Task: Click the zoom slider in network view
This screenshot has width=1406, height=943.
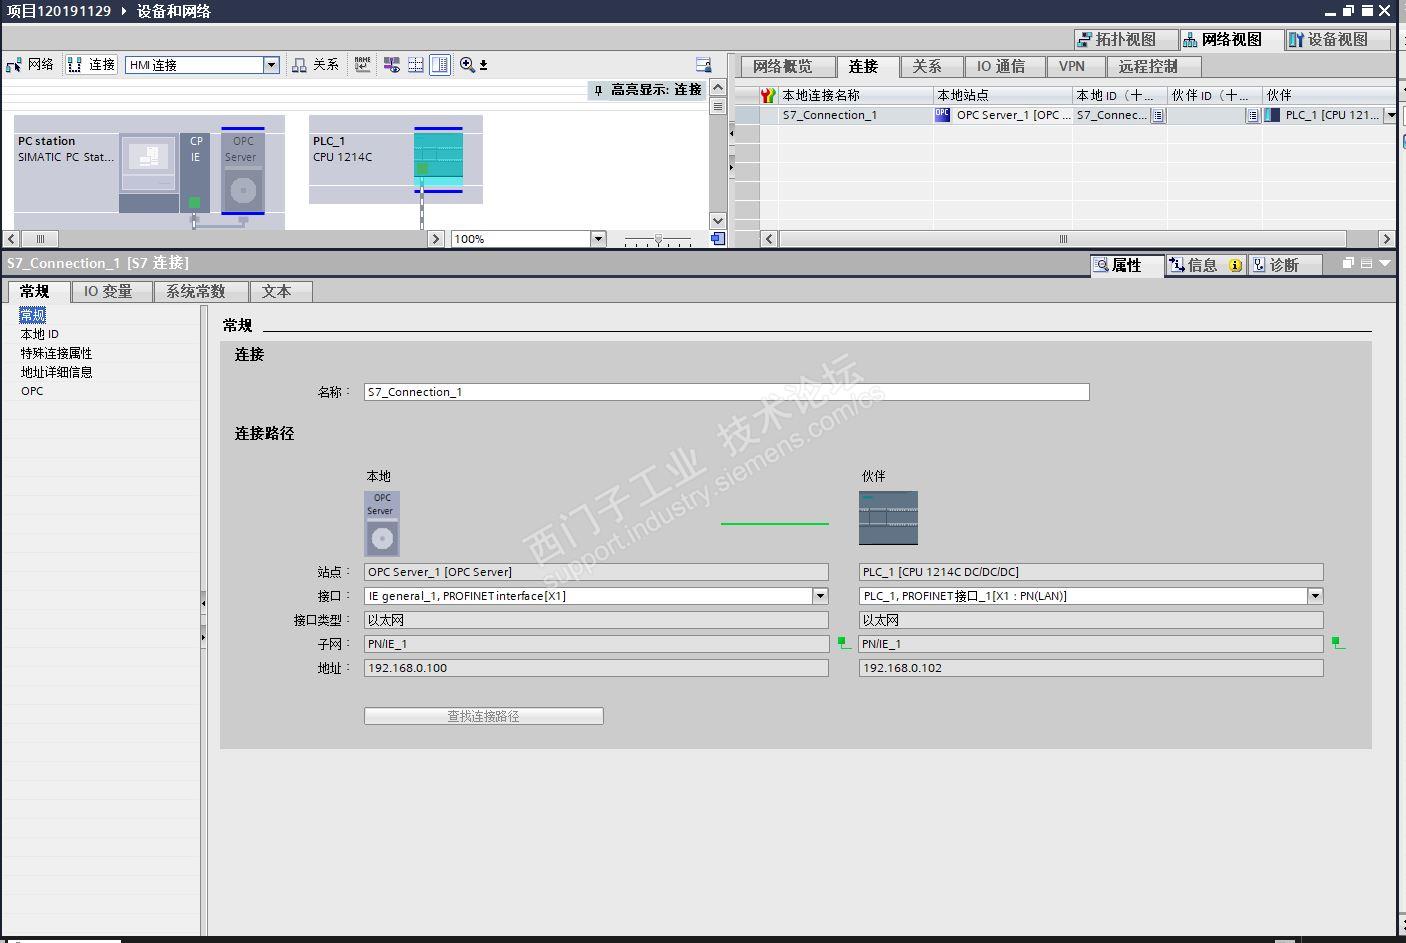Action: [x=658, y=240]
